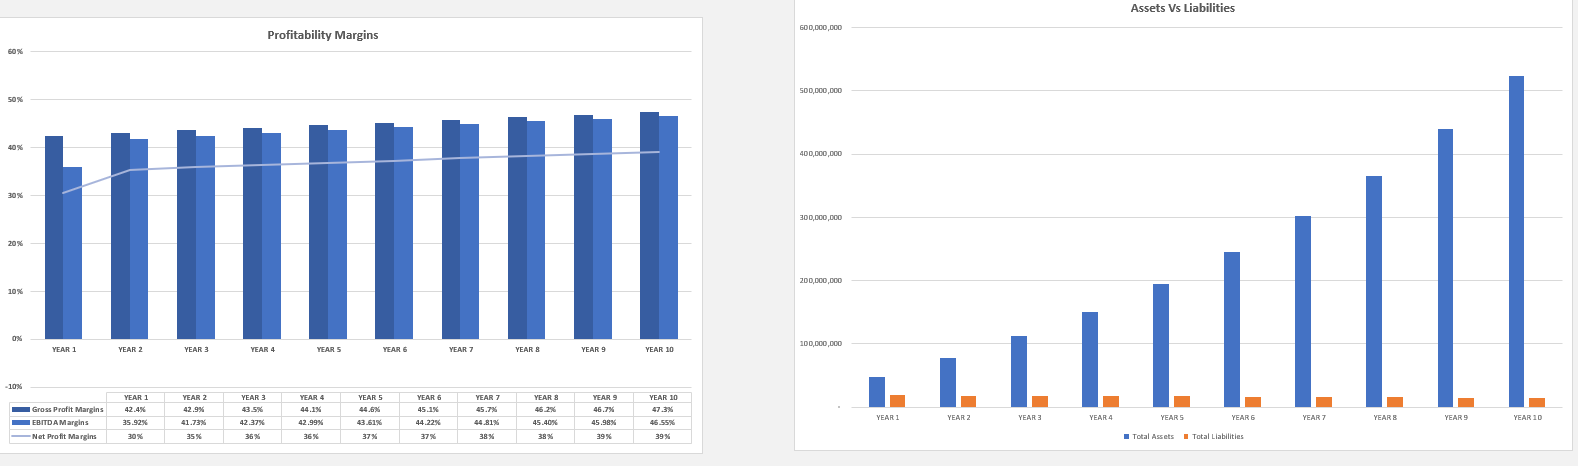The image size is (1578, 466).
Task: Click the orange Total Liabilities legend swatch
Action: coord(1186,437)
